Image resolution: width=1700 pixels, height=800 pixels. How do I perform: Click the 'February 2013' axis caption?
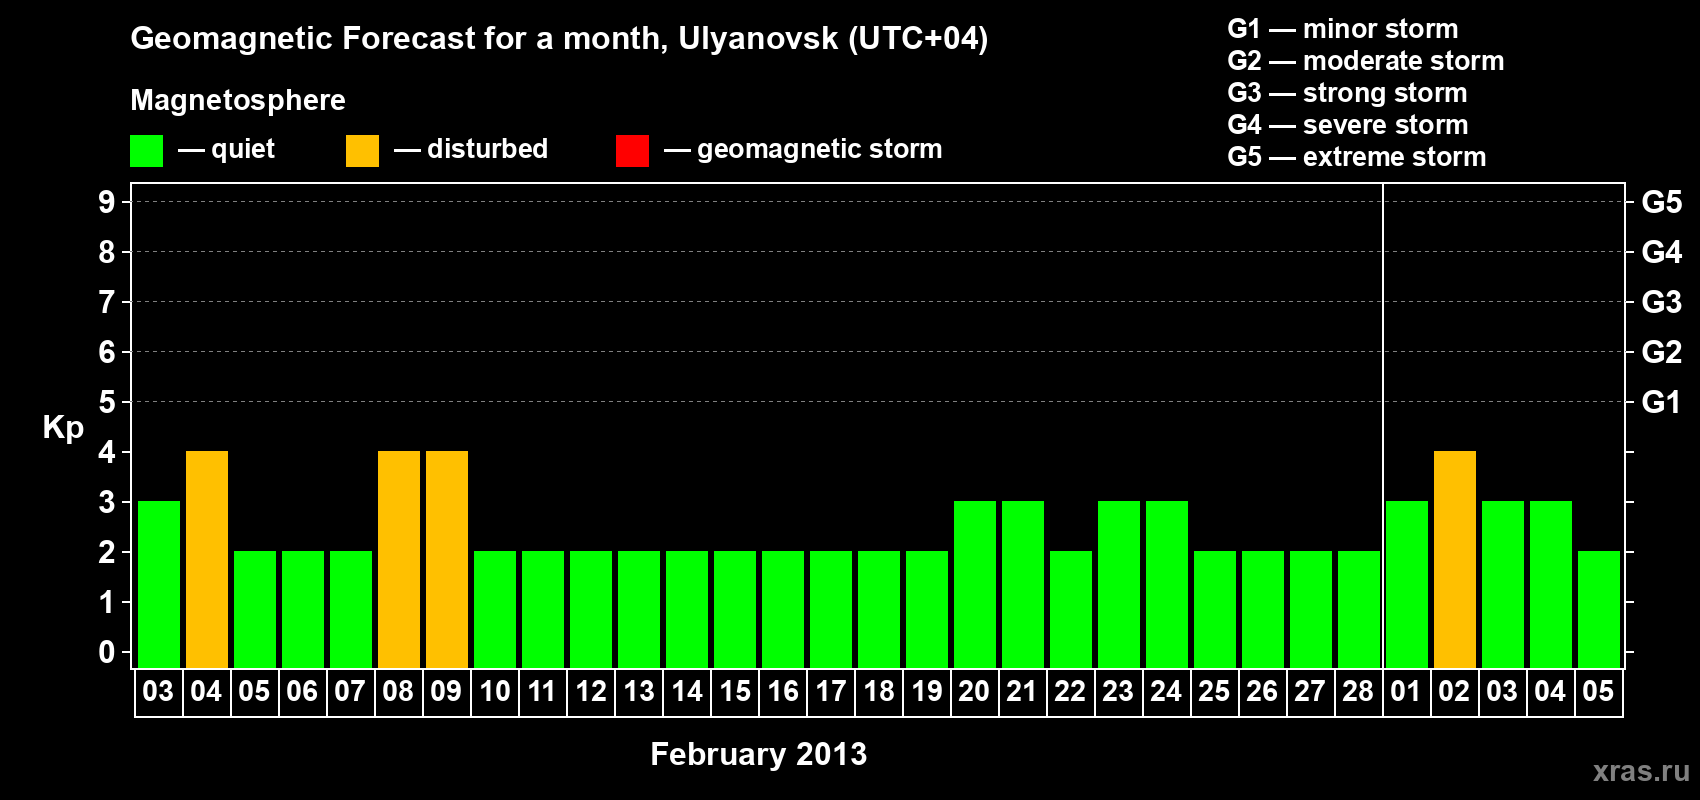[x=759, y=754]
